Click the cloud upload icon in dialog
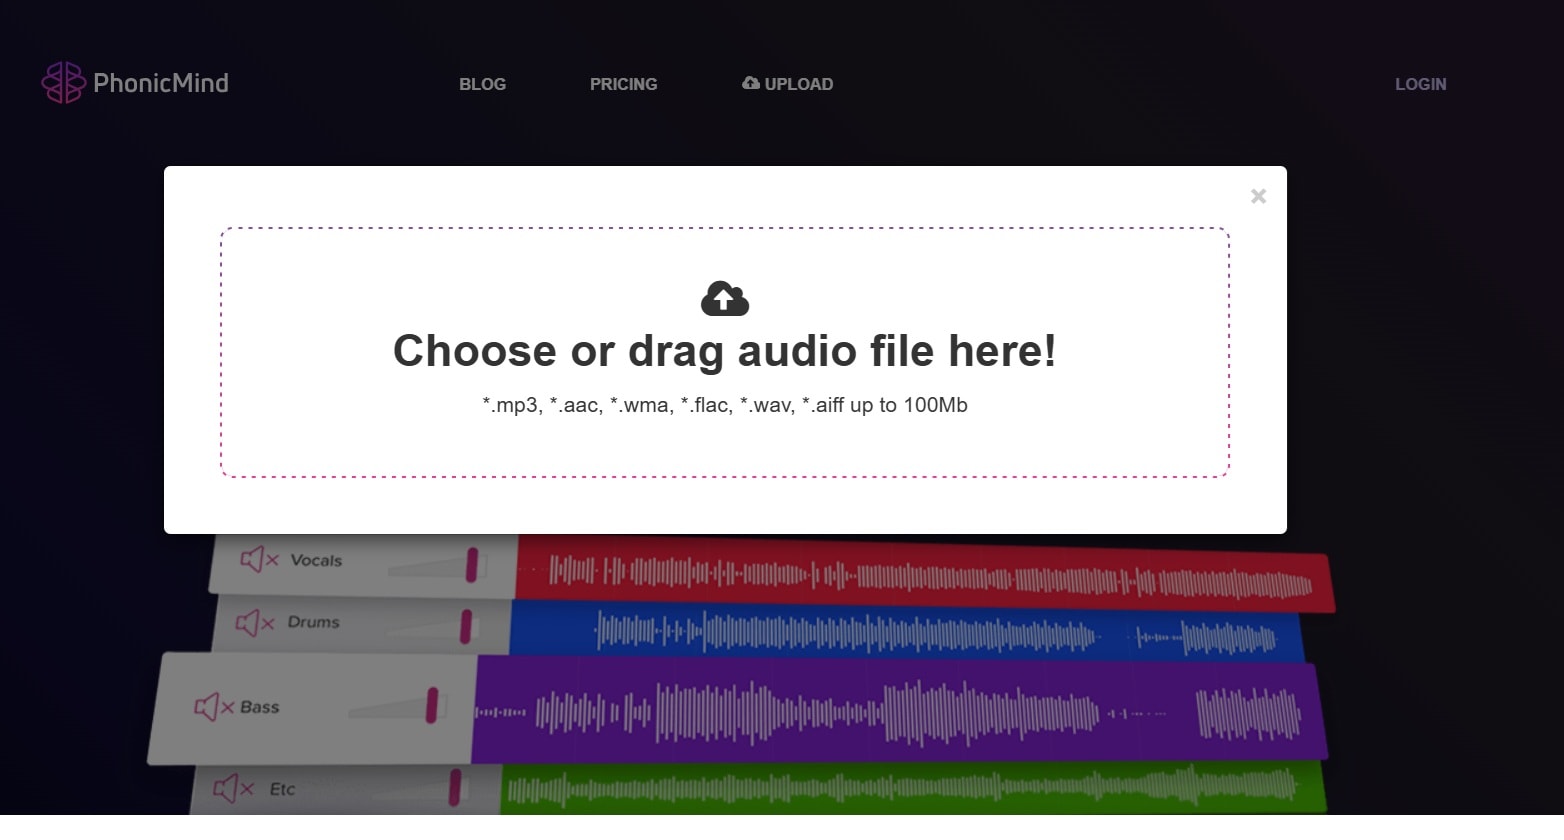The image size is (1564, 840). click(x=725, y=298)
